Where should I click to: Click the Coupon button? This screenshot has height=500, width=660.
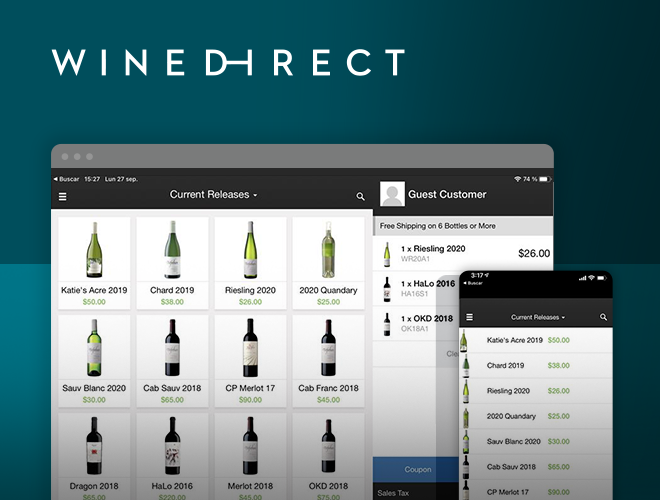416,469
